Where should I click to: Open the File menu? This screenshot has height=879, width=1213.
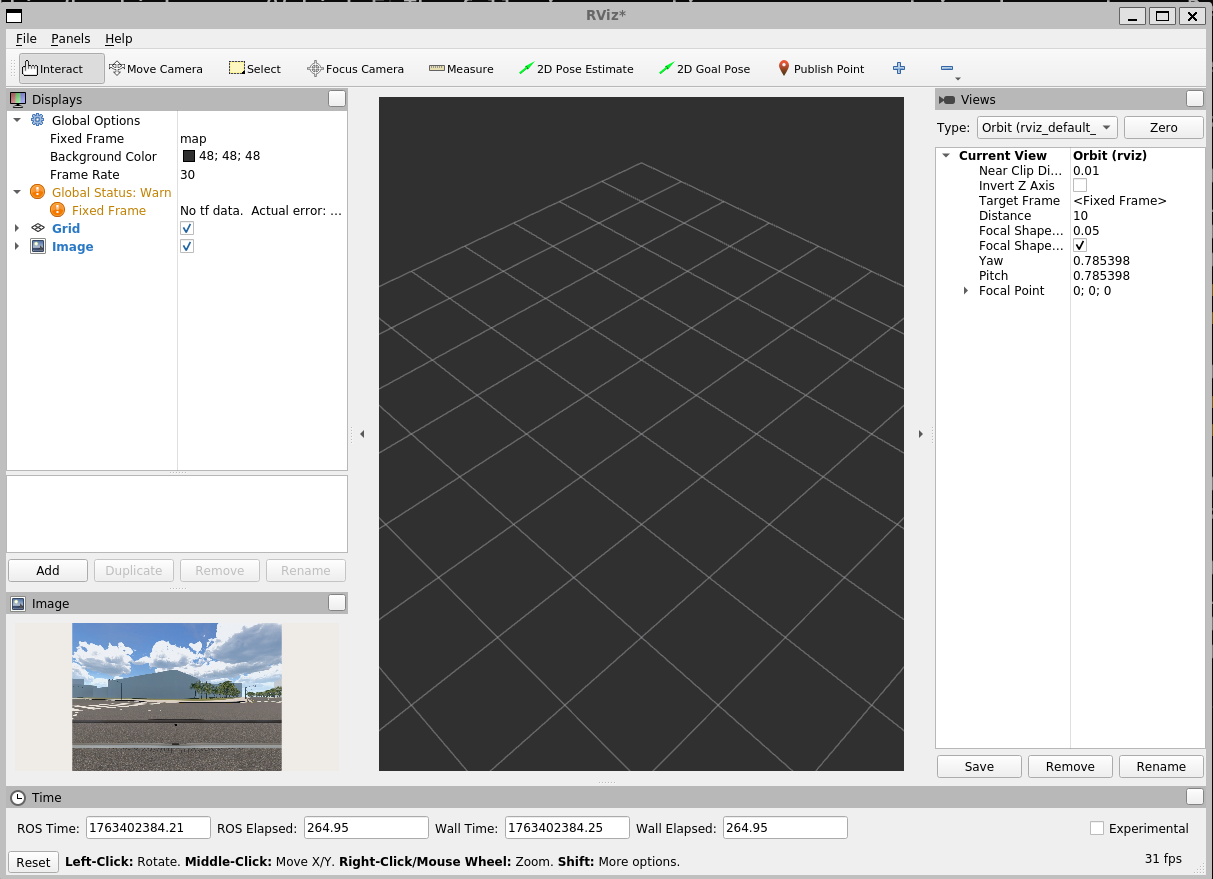coord(26,39)
